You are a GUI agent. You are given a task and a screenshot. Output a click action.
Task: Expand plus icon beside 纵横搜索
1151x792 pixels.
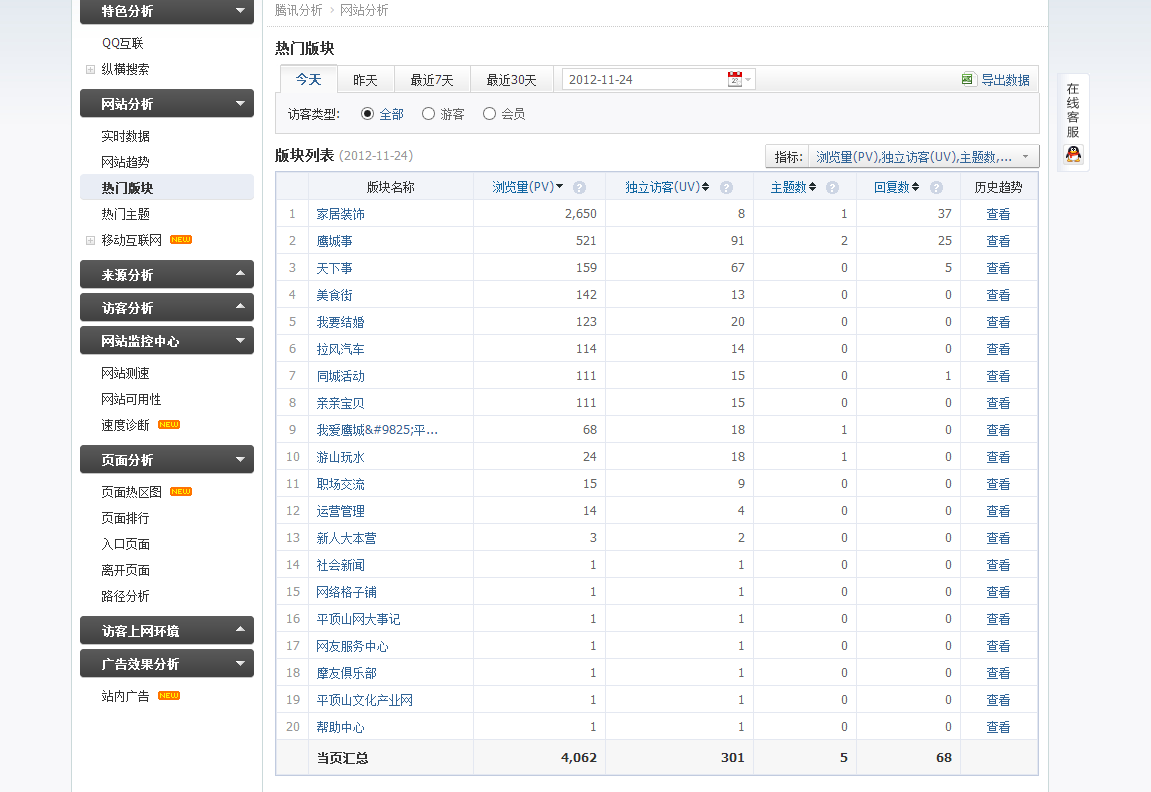pos(90,70)
